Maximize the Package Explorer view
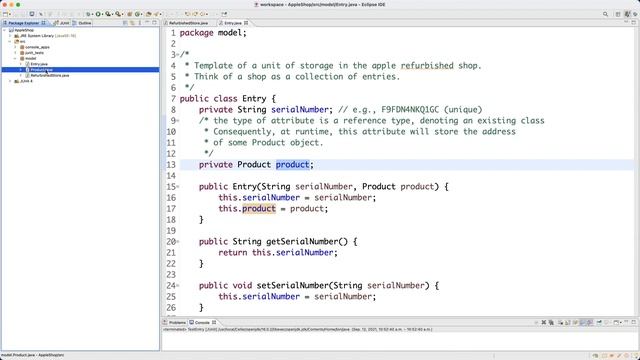The width and height of the screenshot is (640, 360). click(154, 23)
